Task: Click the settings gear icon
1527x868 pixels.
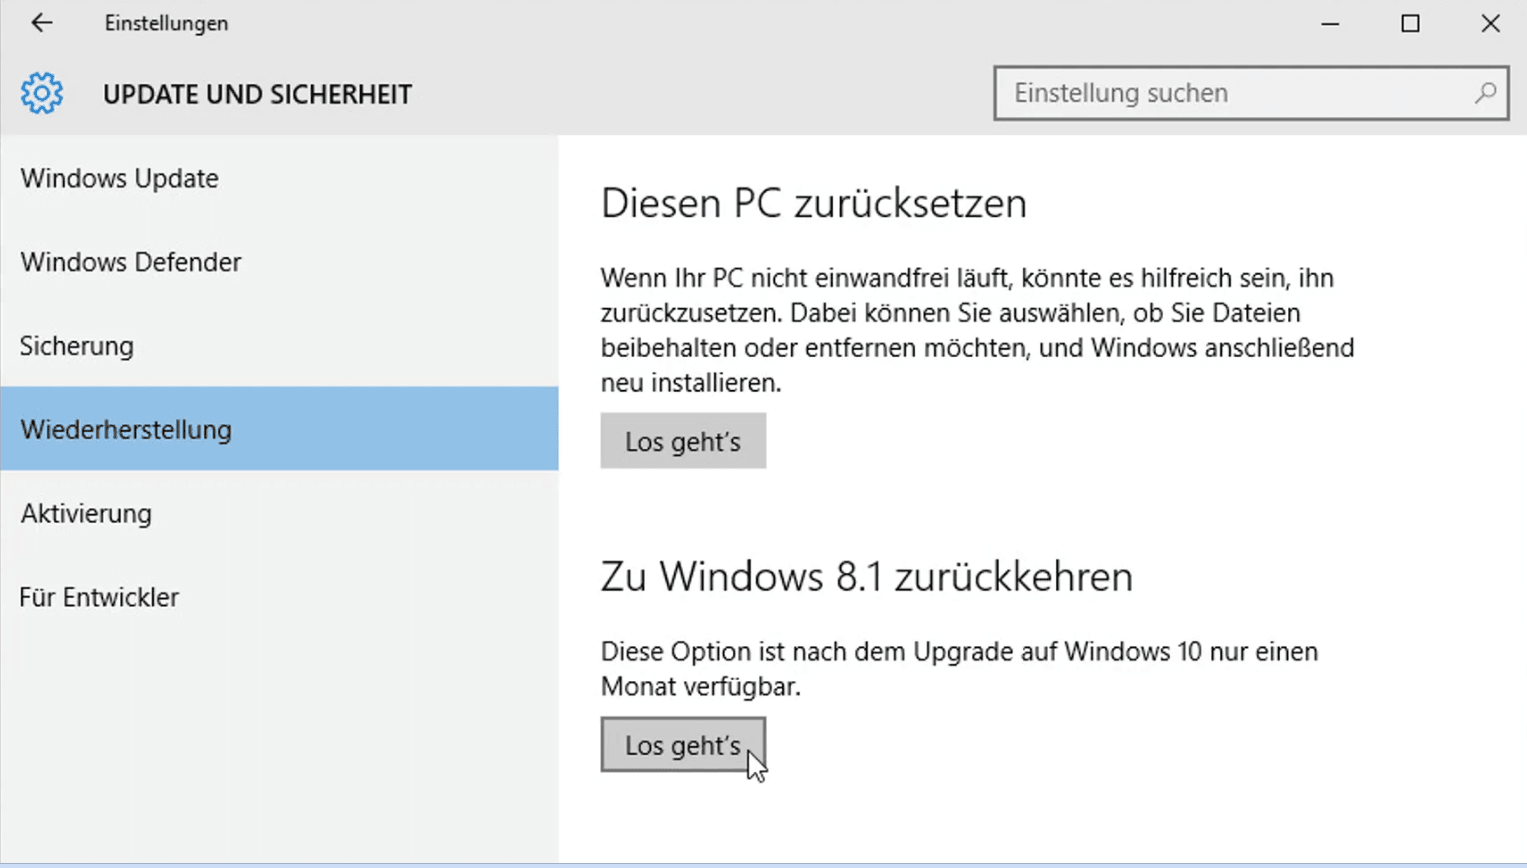Action: click(x=42, y=94)
